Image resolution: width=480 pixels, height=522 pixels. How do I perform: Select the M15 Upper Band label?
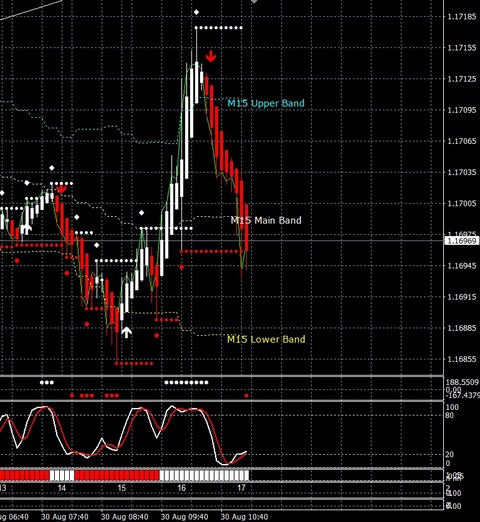point(266,103)
